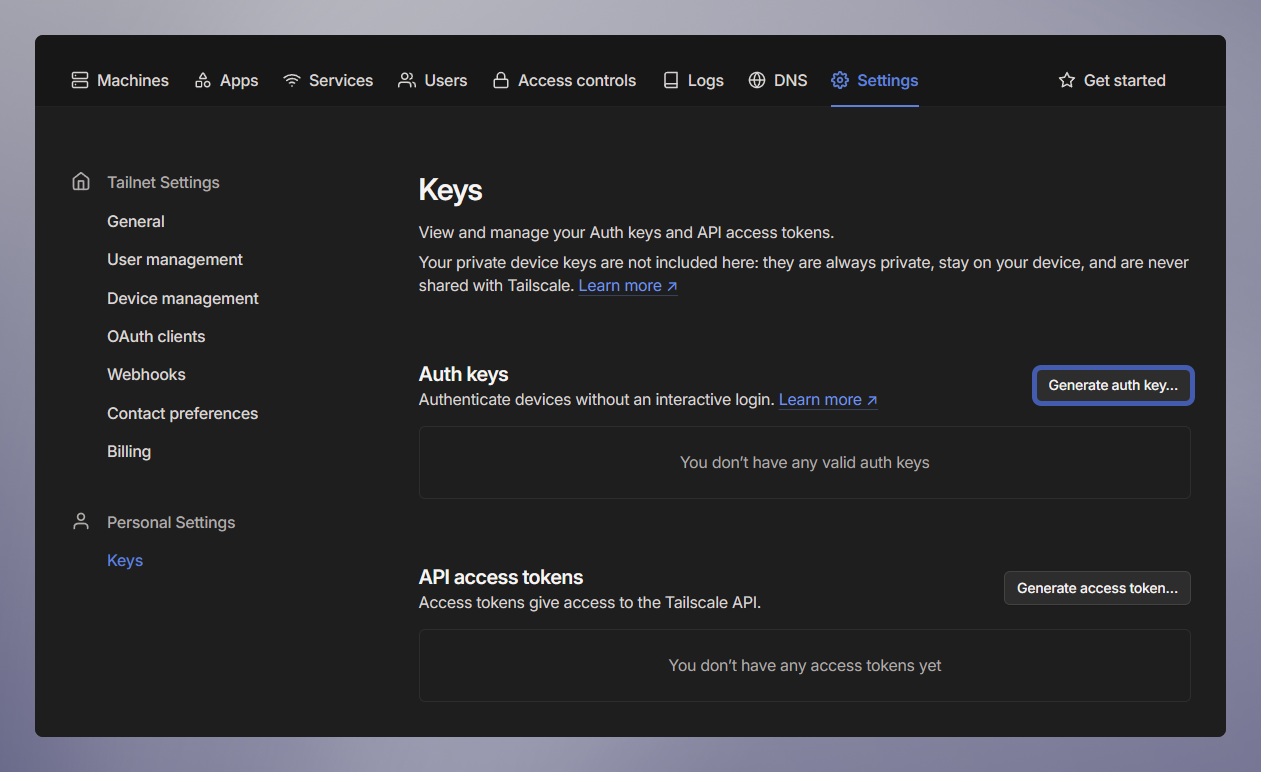The image size is (1261, 772).
Task: Go to User management settings
Action: pyautogui.click(x=175, y=259)
